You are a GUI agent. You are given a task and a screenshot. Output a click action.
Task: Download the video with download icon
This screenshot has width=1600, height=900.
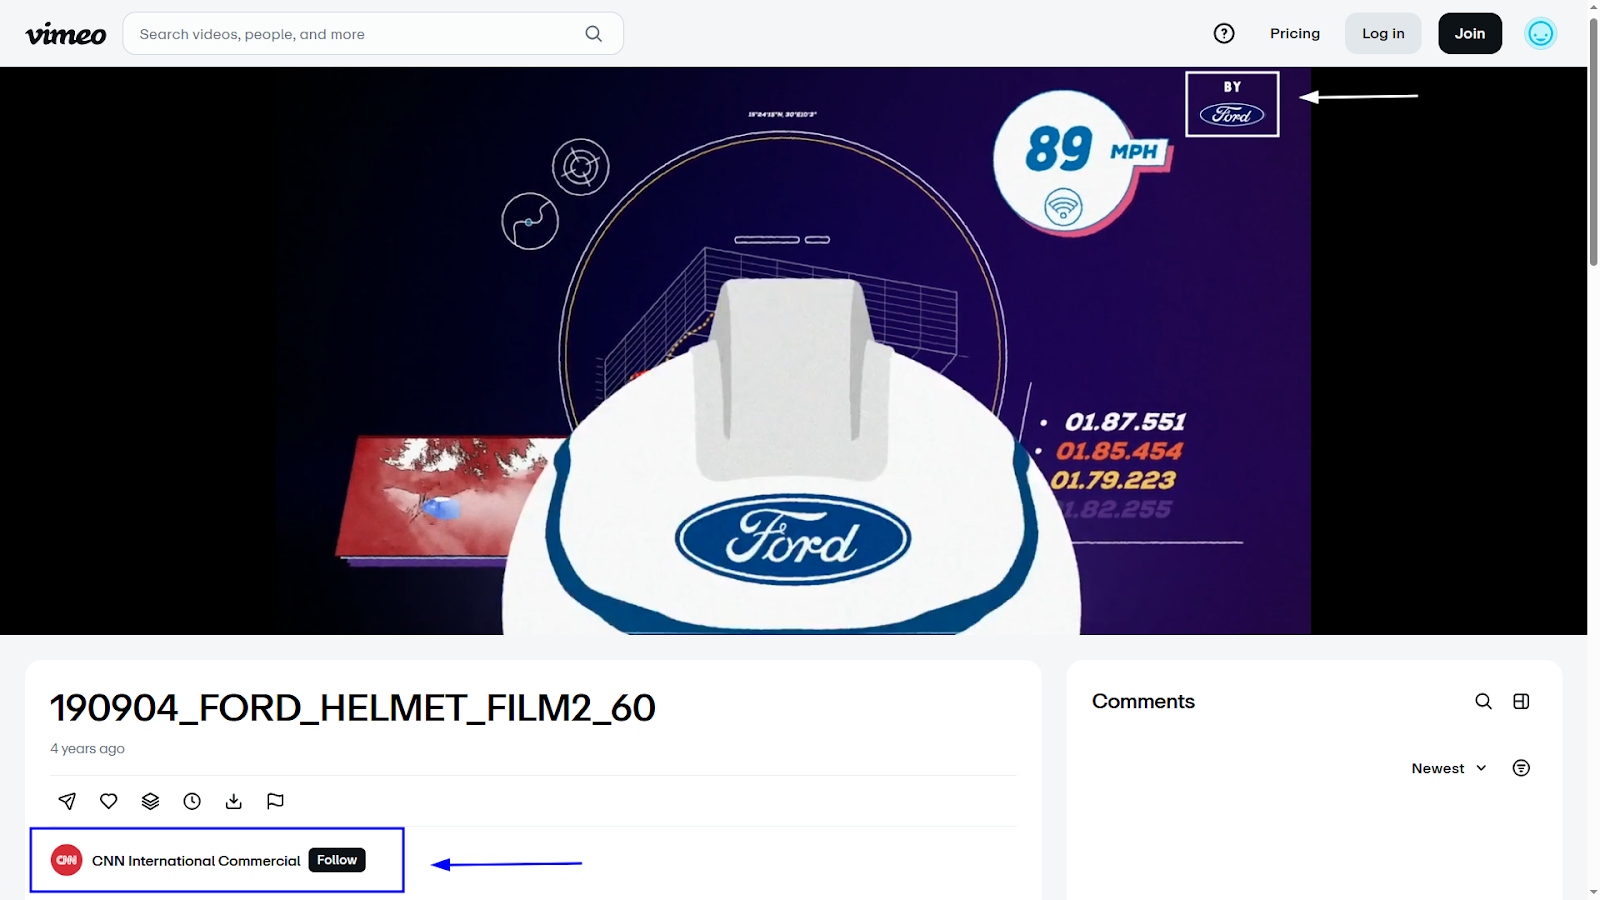click(234, 801)
